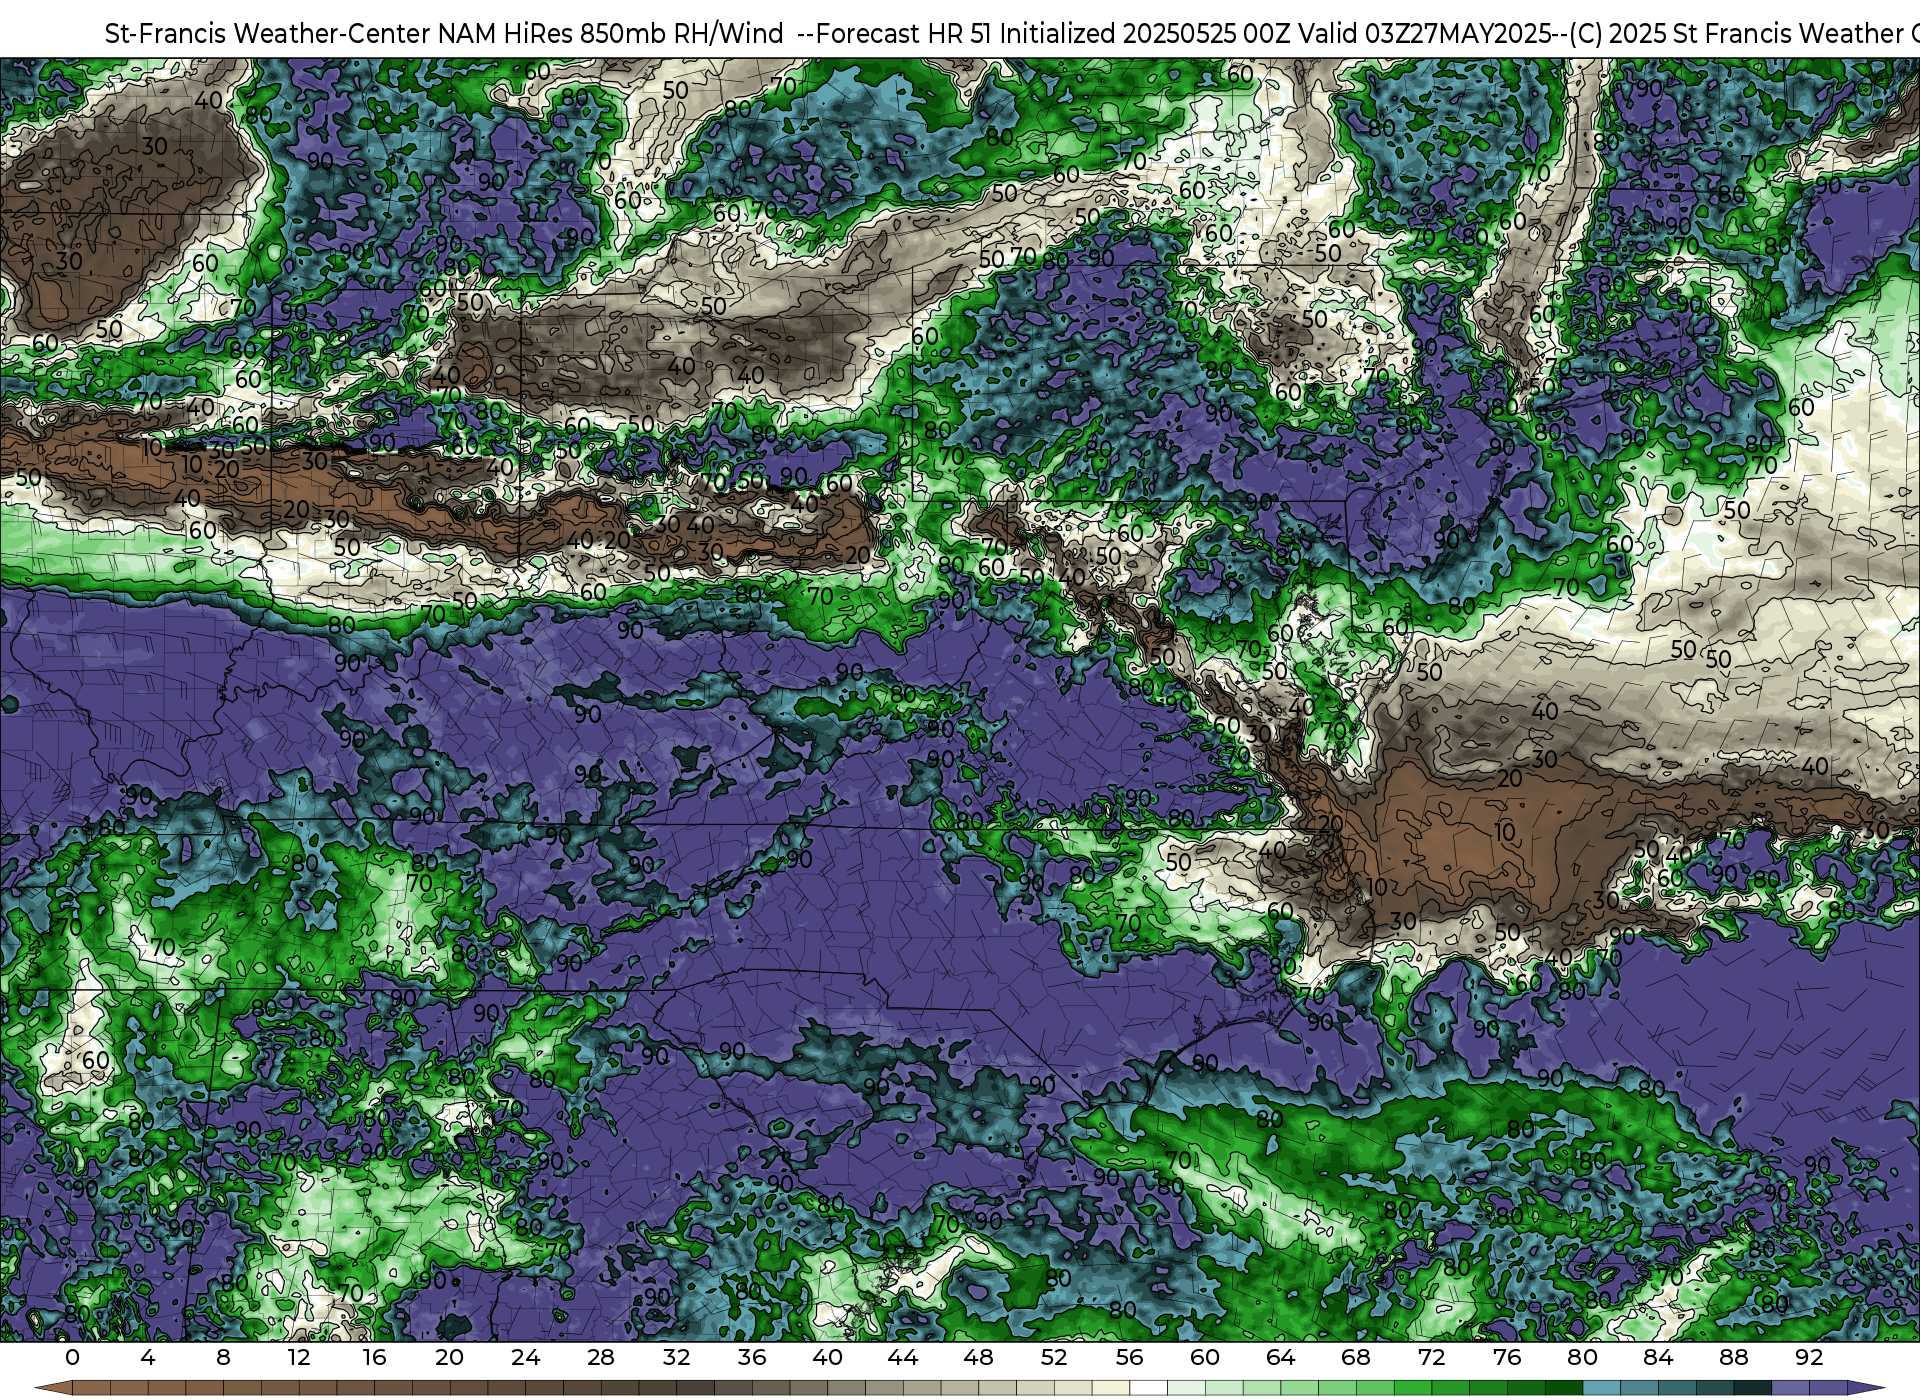Click the colorbar label '20'

click(x=450, y=1357)
